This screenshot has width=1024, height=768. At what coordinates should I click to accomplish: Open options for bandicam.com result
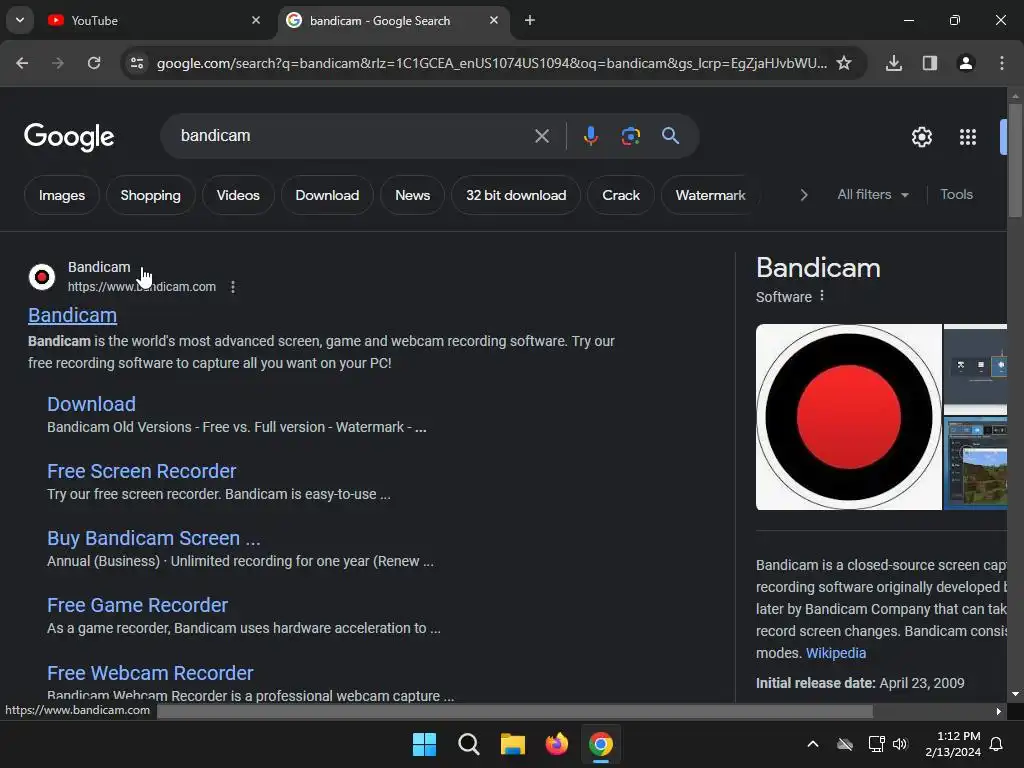pyautogui.click(x=233, y=287)
